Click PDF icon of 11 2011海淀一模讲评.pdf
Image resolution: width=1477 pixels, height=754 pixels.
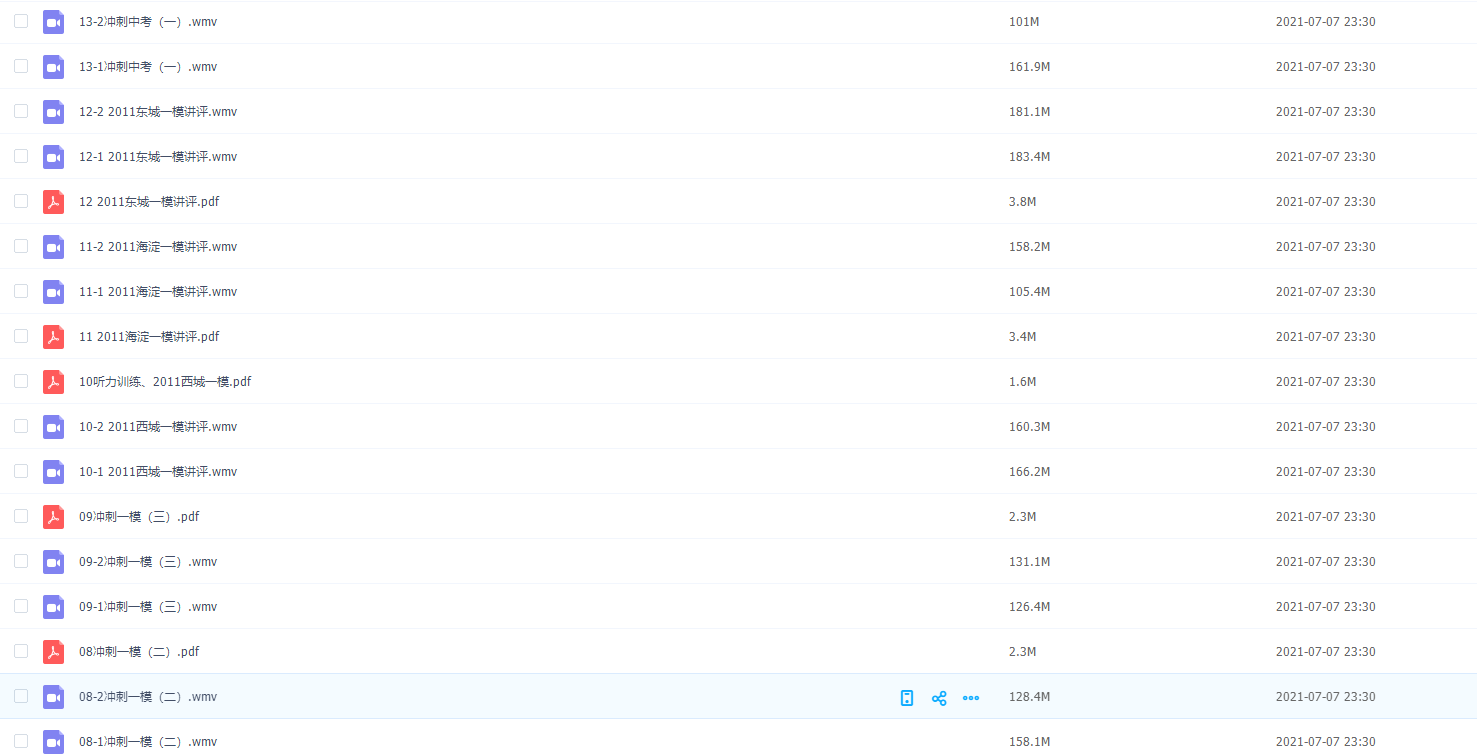click(53, 337)
